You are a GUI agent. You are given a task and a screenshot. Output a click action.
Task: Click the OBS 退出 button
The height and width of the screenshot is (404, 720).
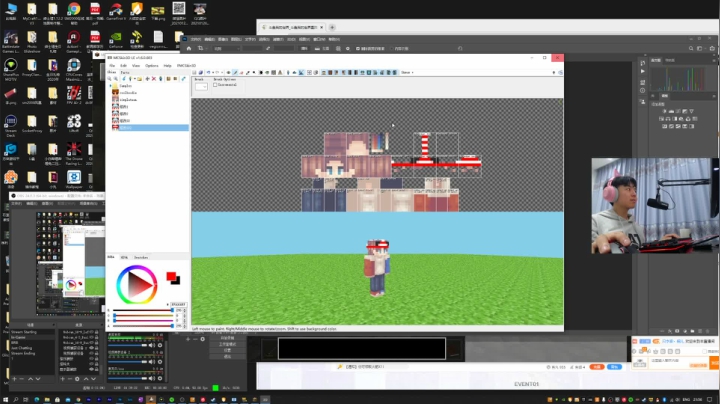[x=227, y=356]
